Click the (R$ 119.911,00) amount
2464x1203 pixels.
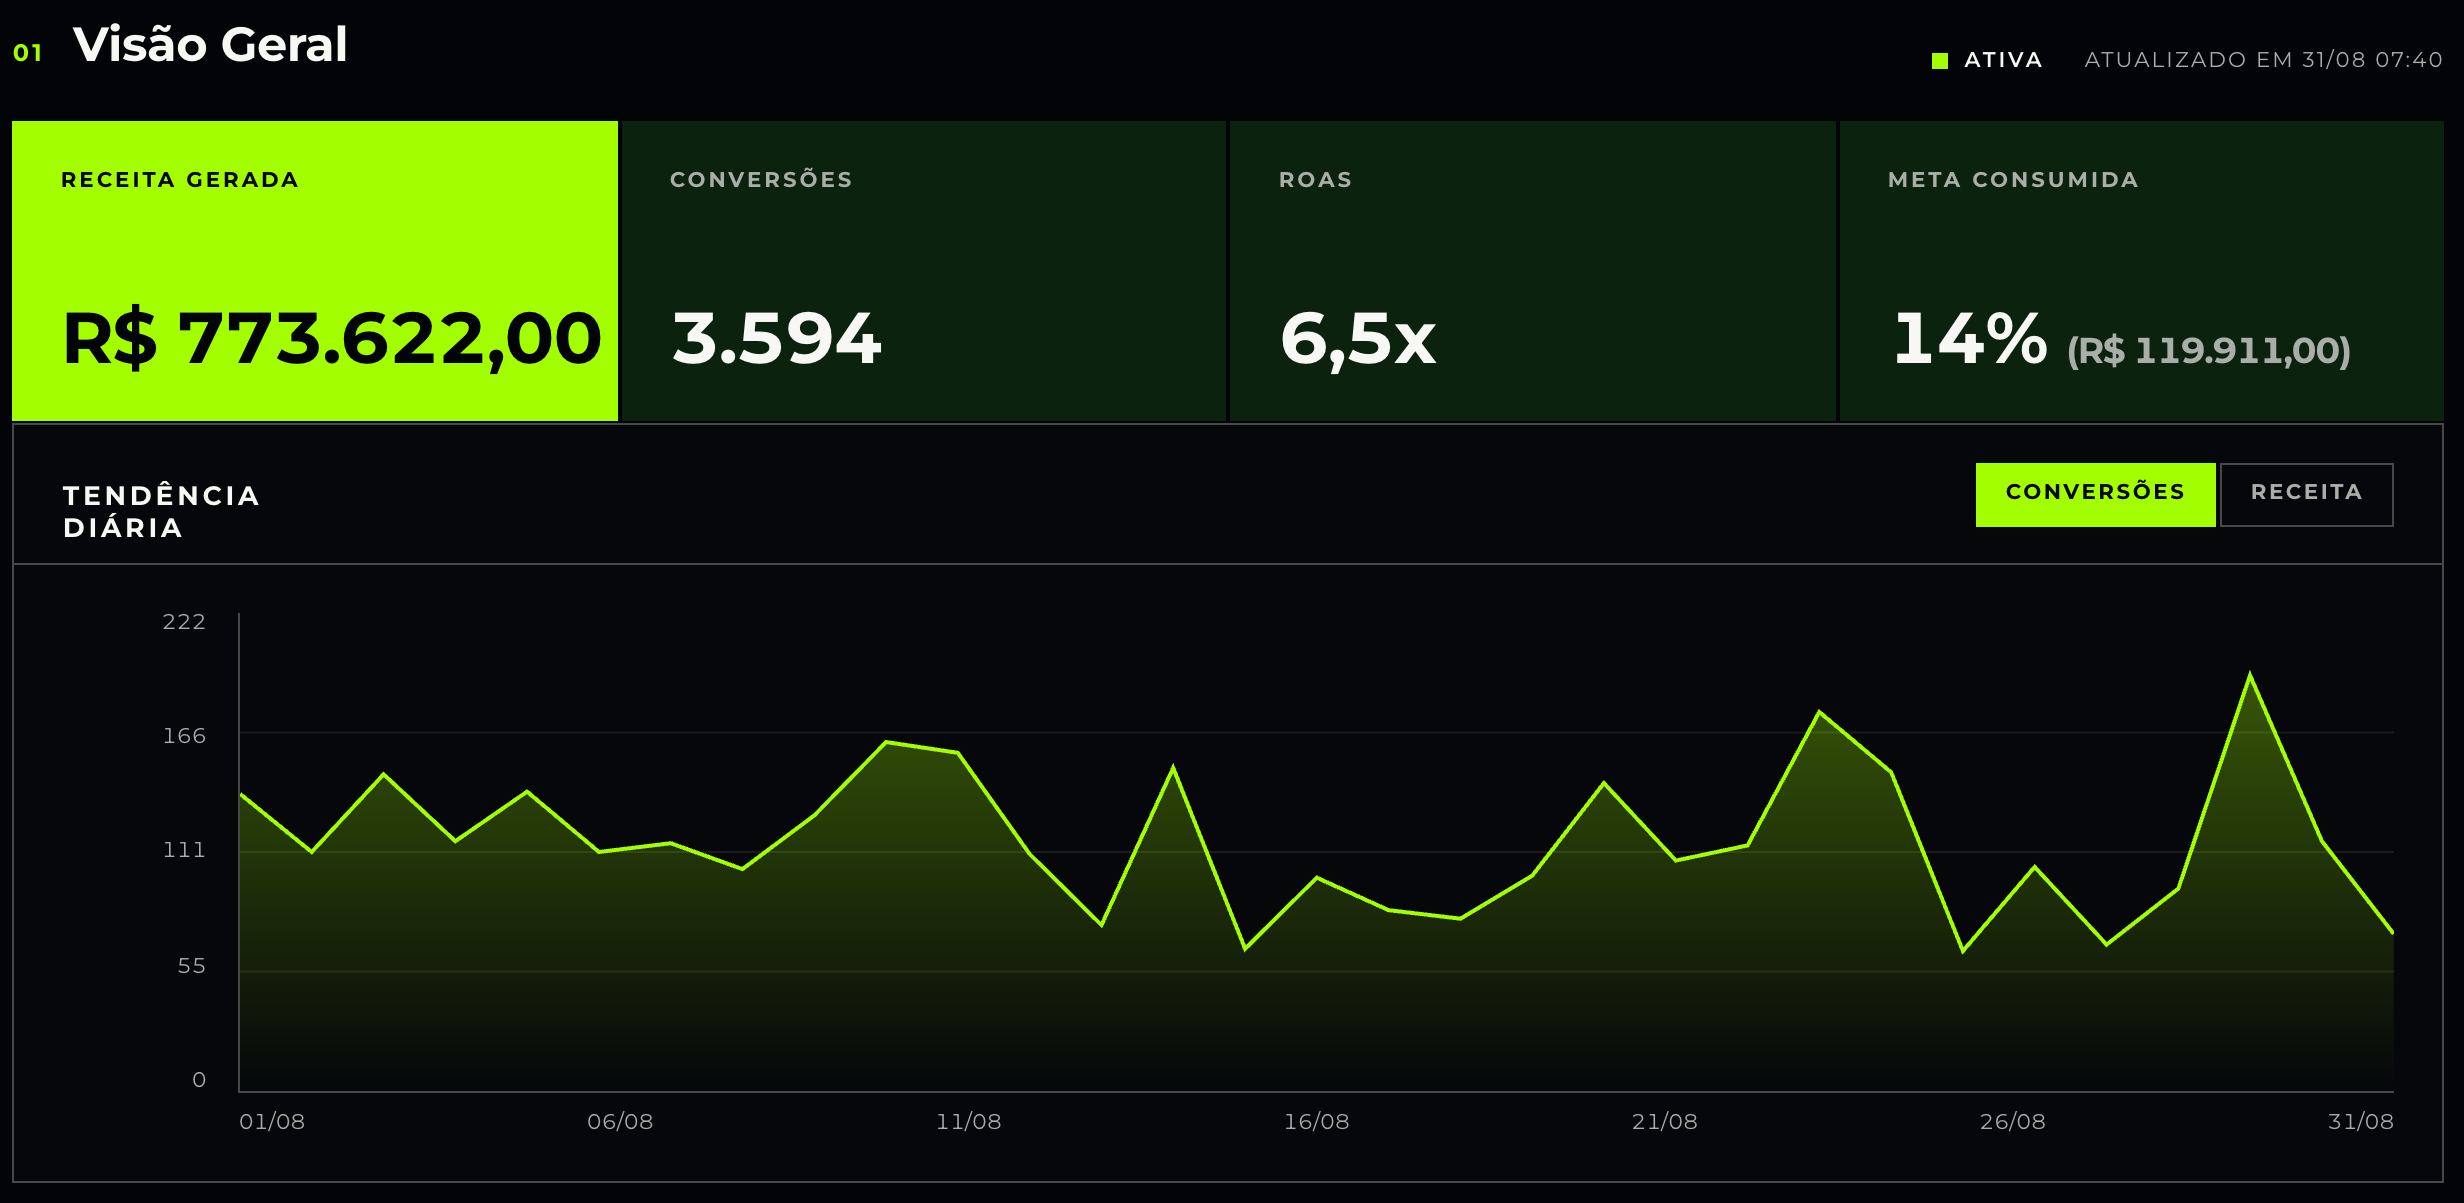[x=2209, y=351]
